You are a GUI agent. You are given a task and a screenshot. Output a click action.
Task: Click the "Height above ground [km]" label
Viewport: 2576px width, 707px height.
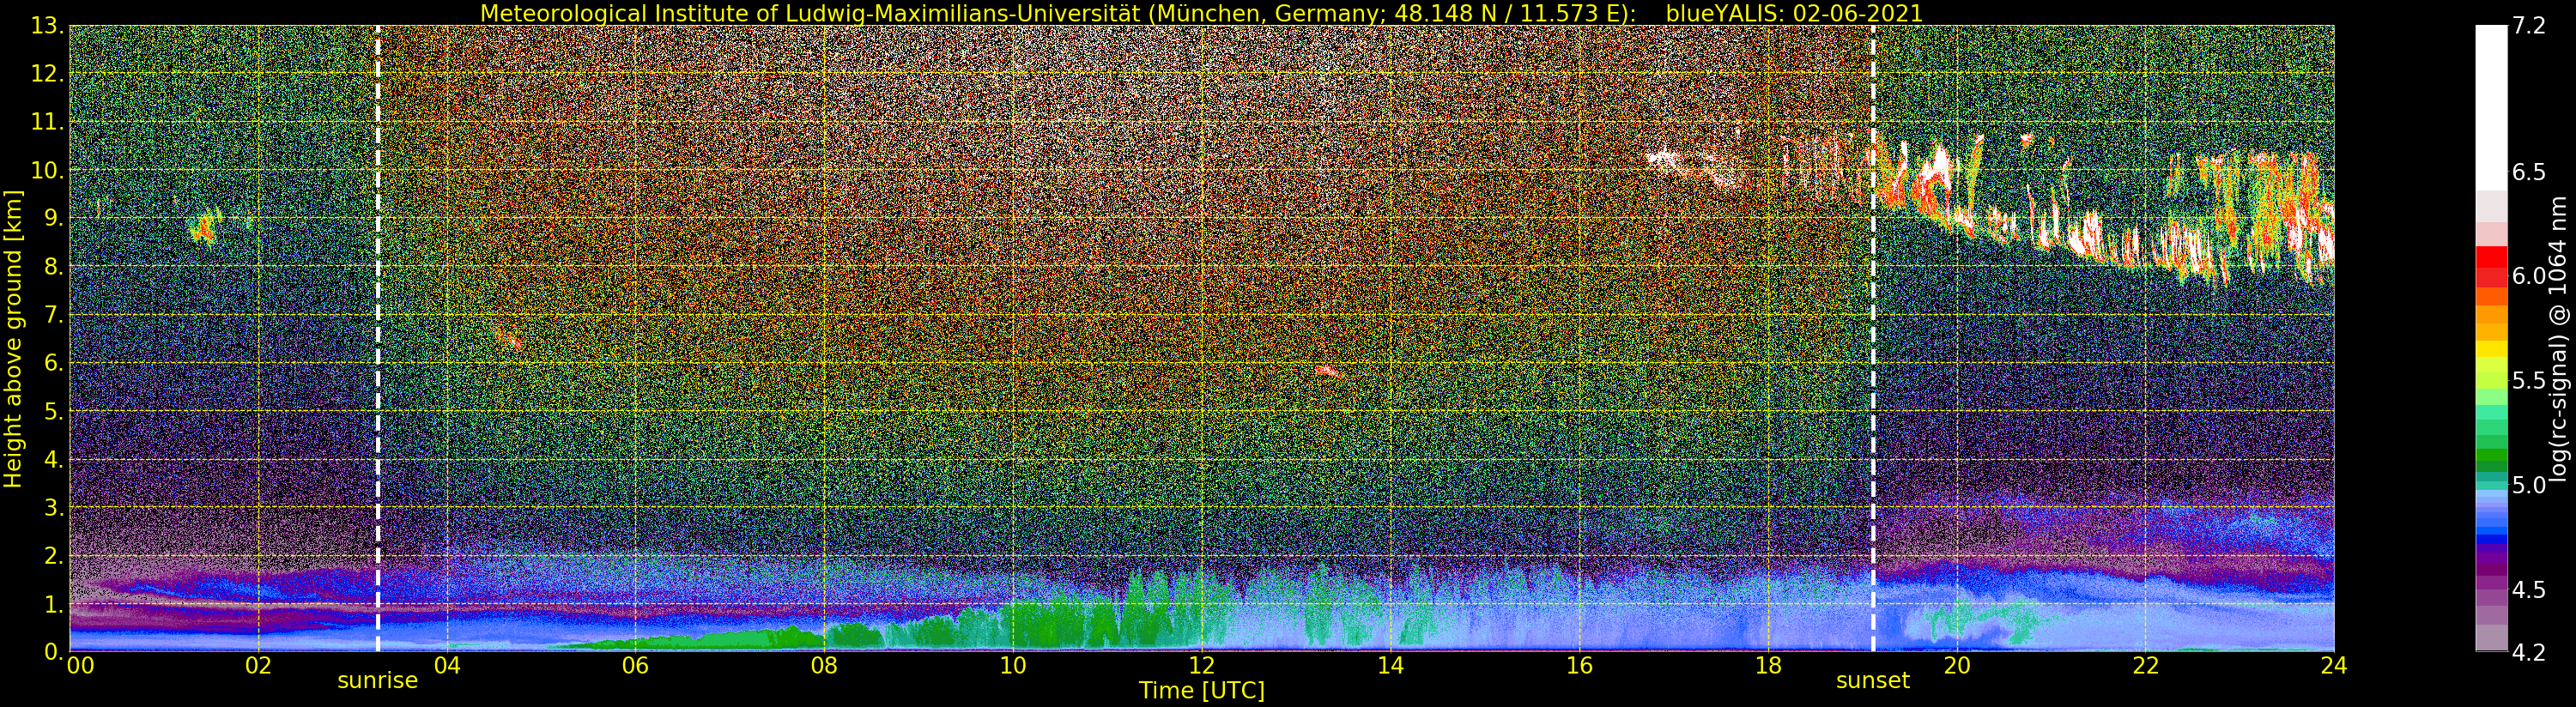coord(13,338)
